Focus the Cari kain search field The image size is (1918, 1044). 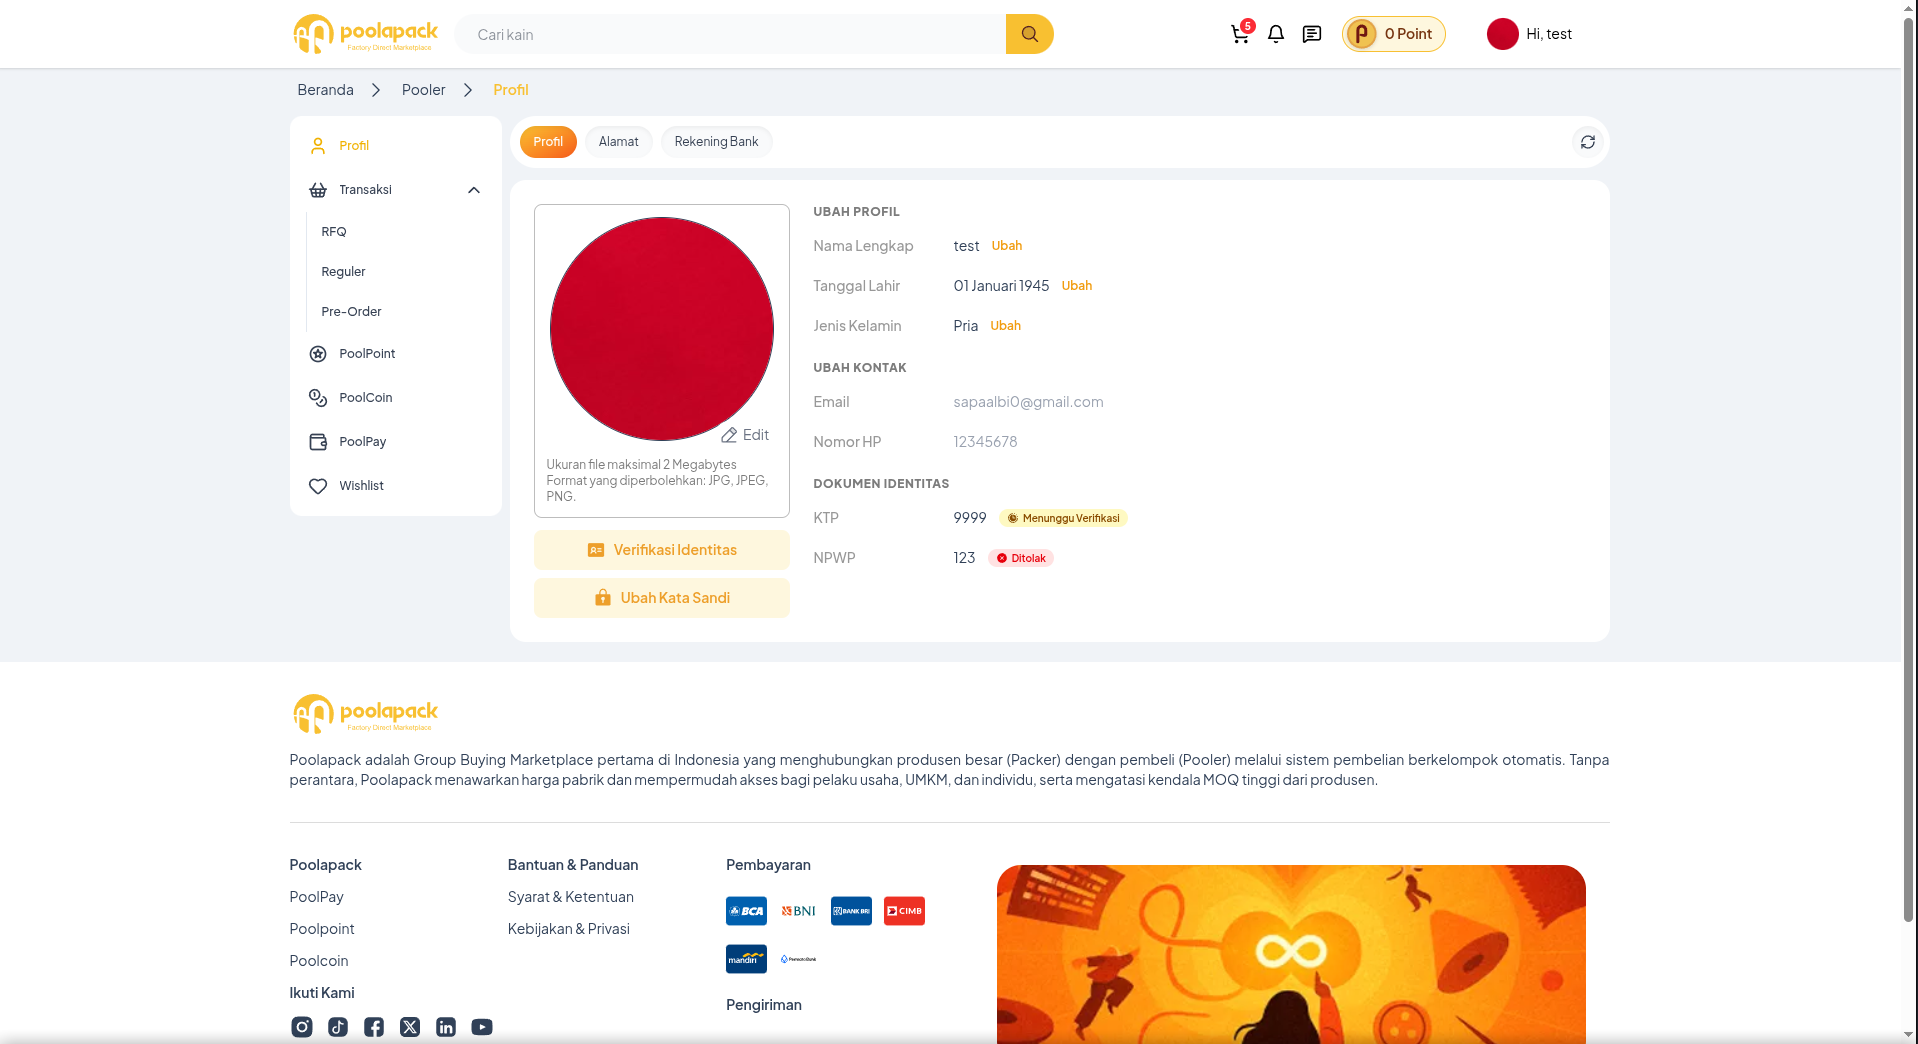[x=730, y=34]
